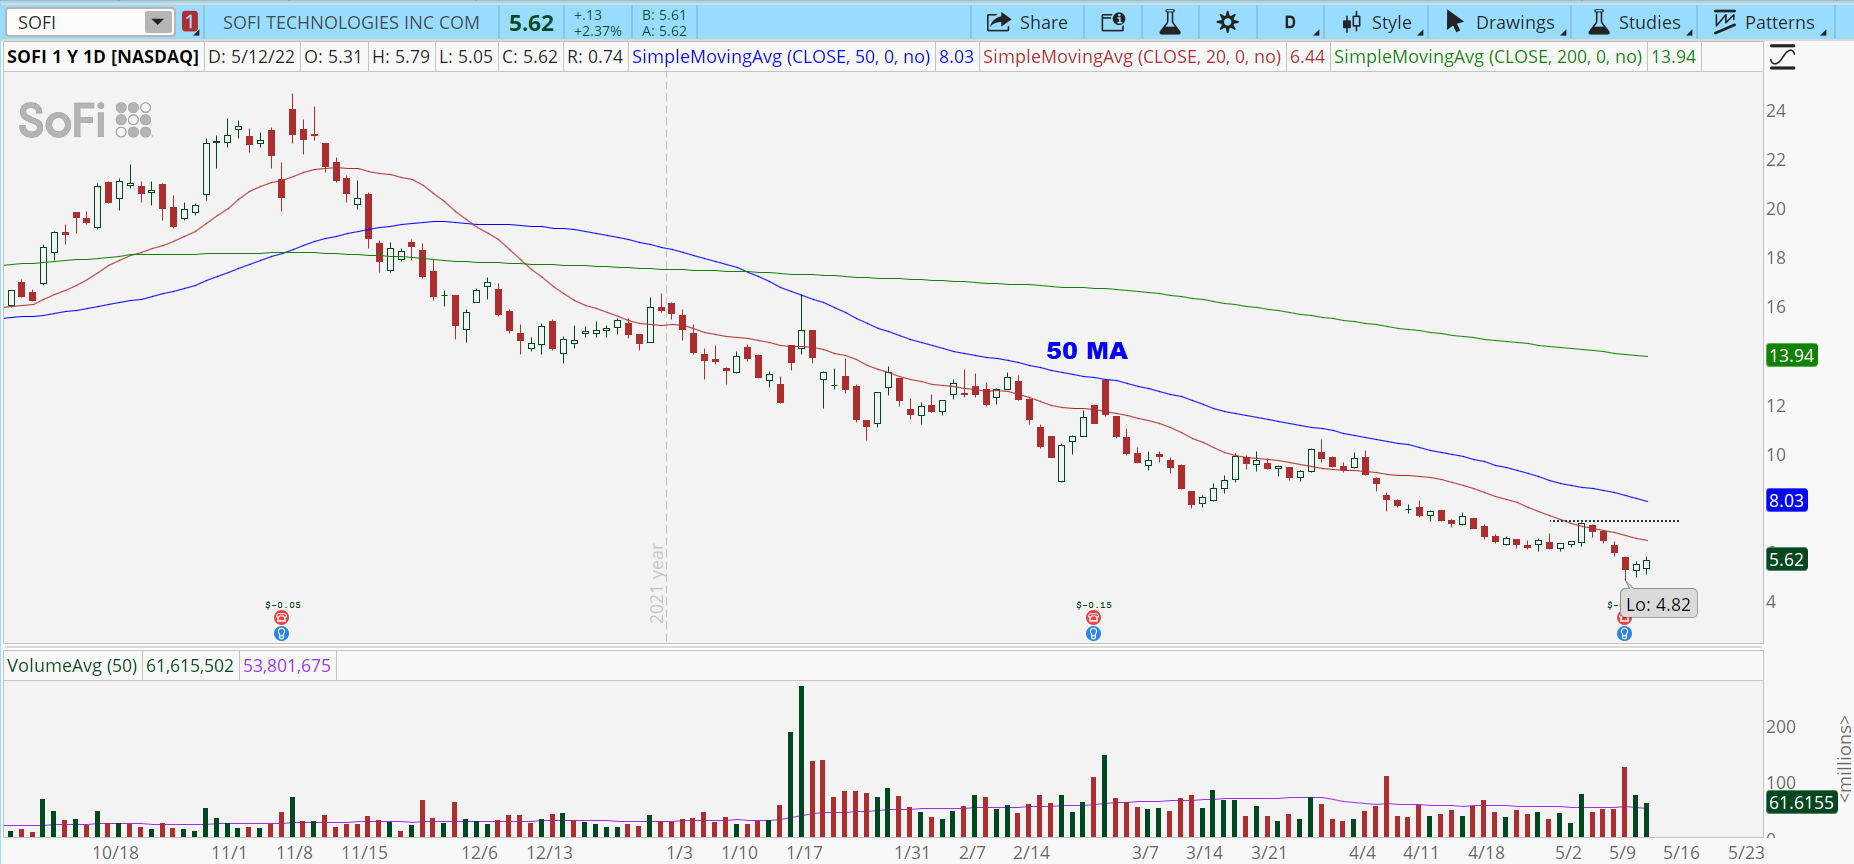
Task: Click the SOFI 1 Y 1D [NASDAQ] header
Action: pyautogui.click(x=103, y=57)
